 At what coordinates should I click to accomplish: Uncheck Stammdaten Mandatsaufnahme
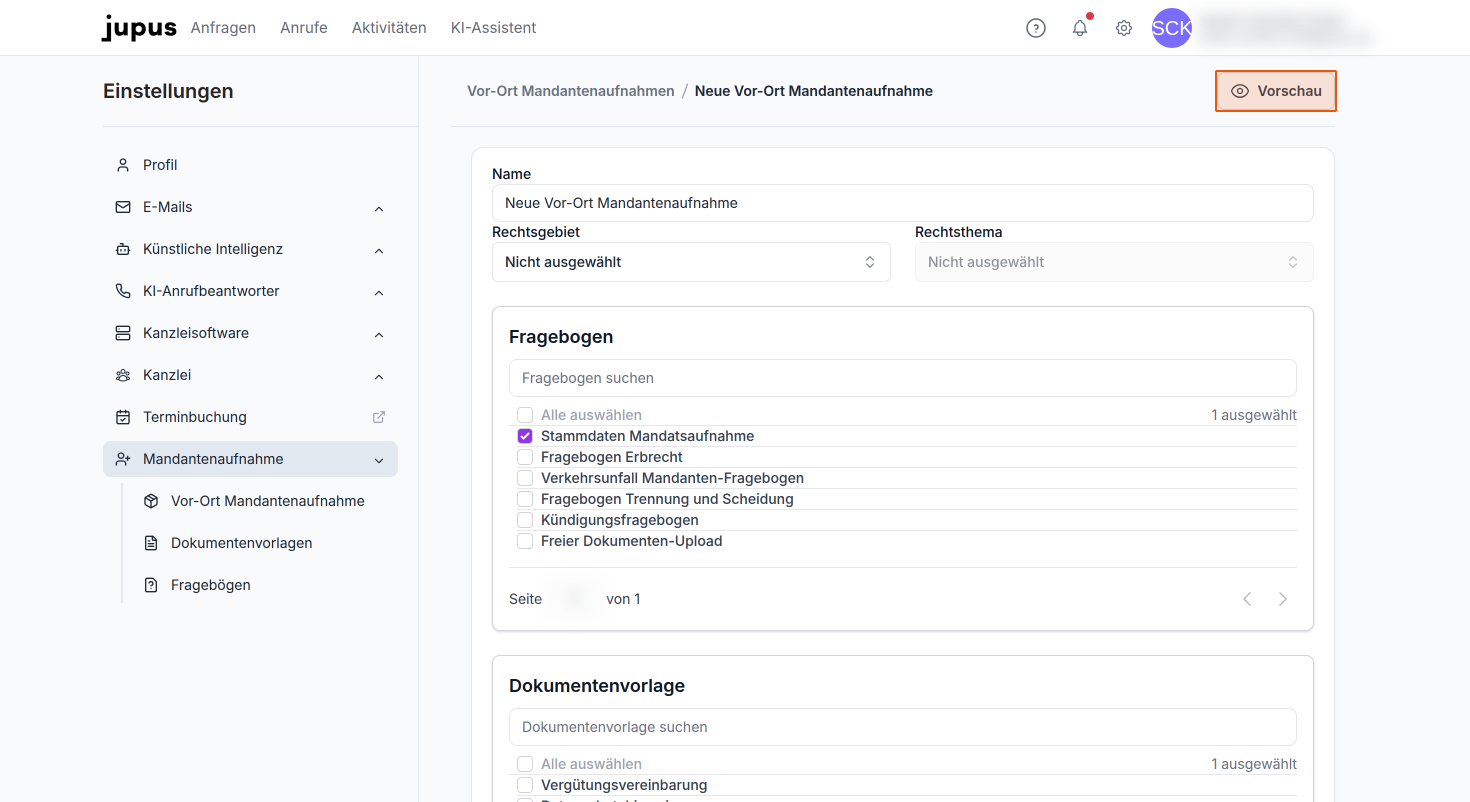[525, 436]
